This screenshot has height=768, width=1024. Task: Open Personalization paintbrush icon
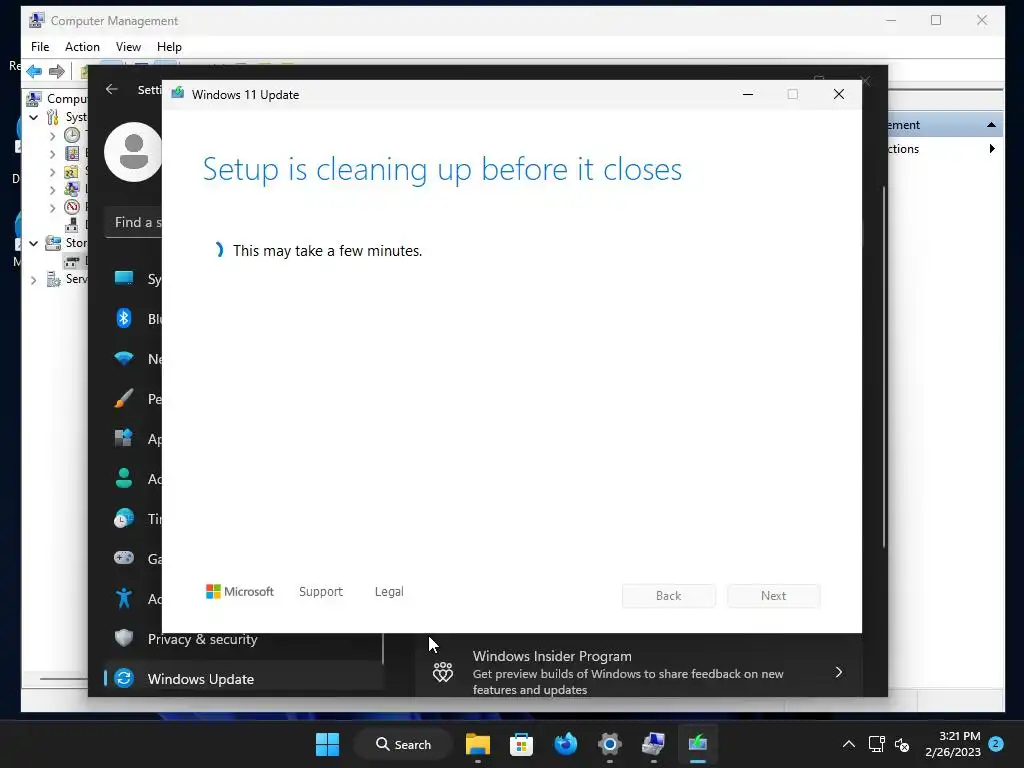coord(123,398)
